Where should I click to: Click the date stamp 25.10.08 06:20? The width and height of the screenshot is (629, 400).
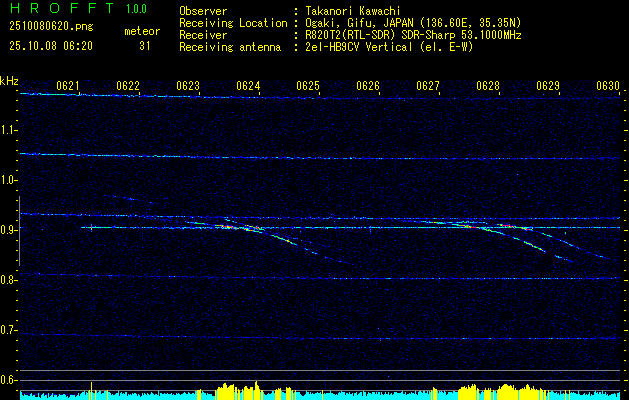[x=51, y=46]
